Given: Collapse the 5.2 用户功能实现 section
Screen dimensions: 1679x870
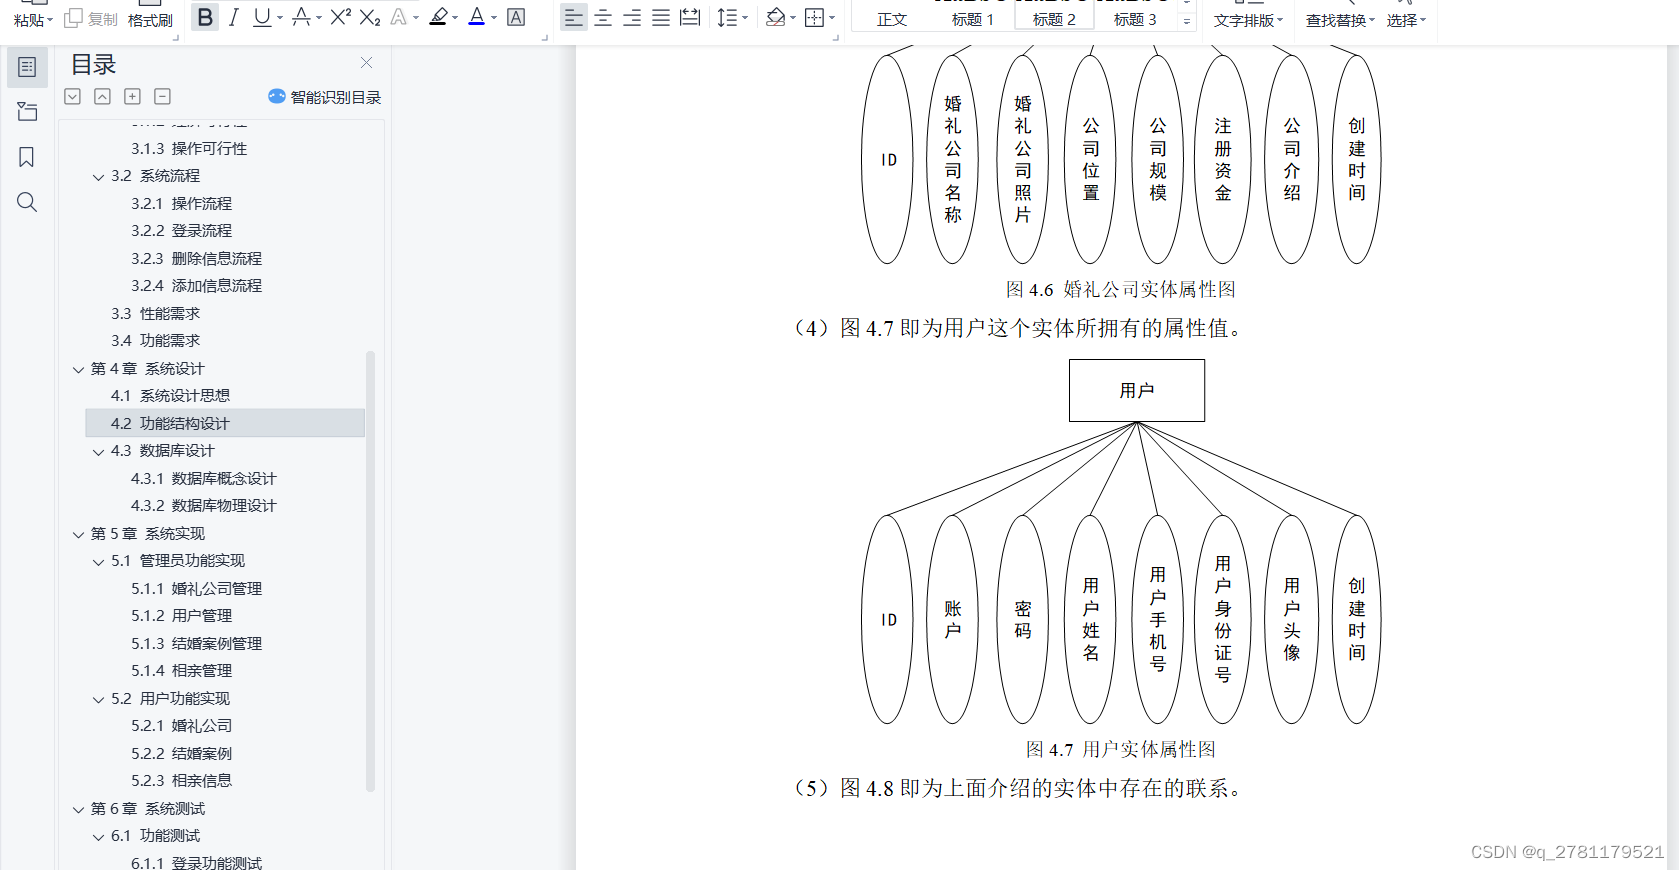Looking at the screenshot, I should tap(98, 699).
